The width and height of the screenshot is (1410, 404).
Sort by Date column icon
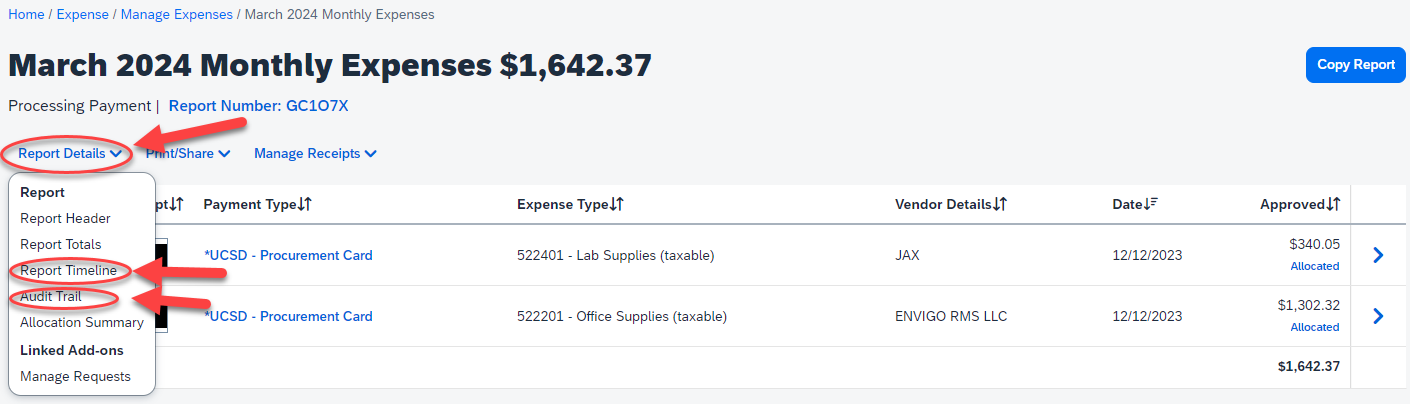point(1151,204)
